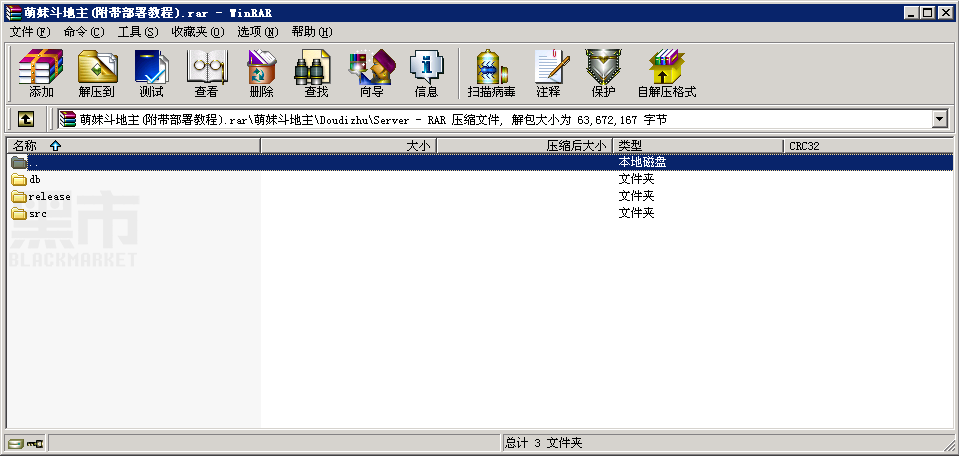Expand the archive path dropdown arrow

point(939,119)
